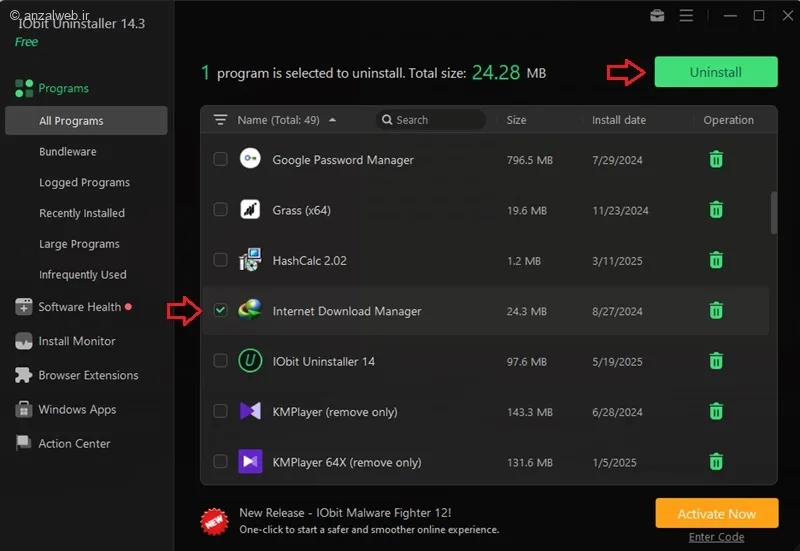This screenshot has width=800, height=551.
Task: Switch to Large Programs list
Action: [79, 244]
